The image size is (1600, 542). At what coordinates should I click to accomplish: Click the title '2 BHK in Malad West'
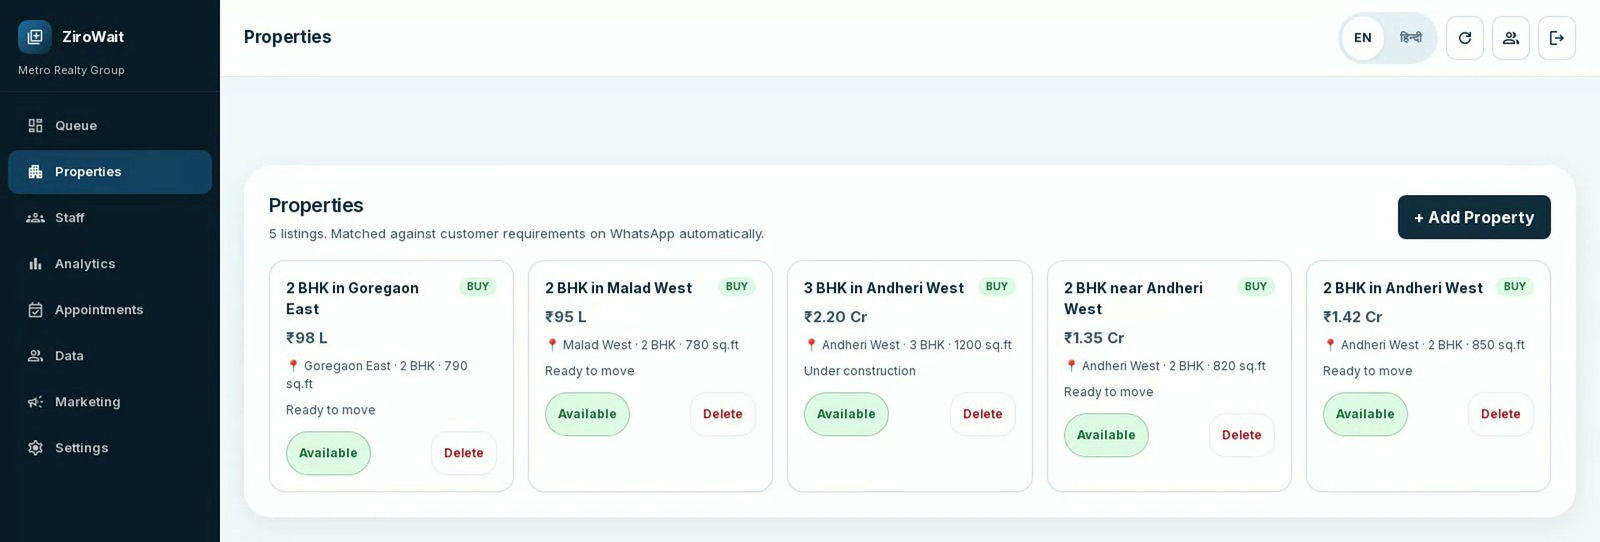[618, 288]
